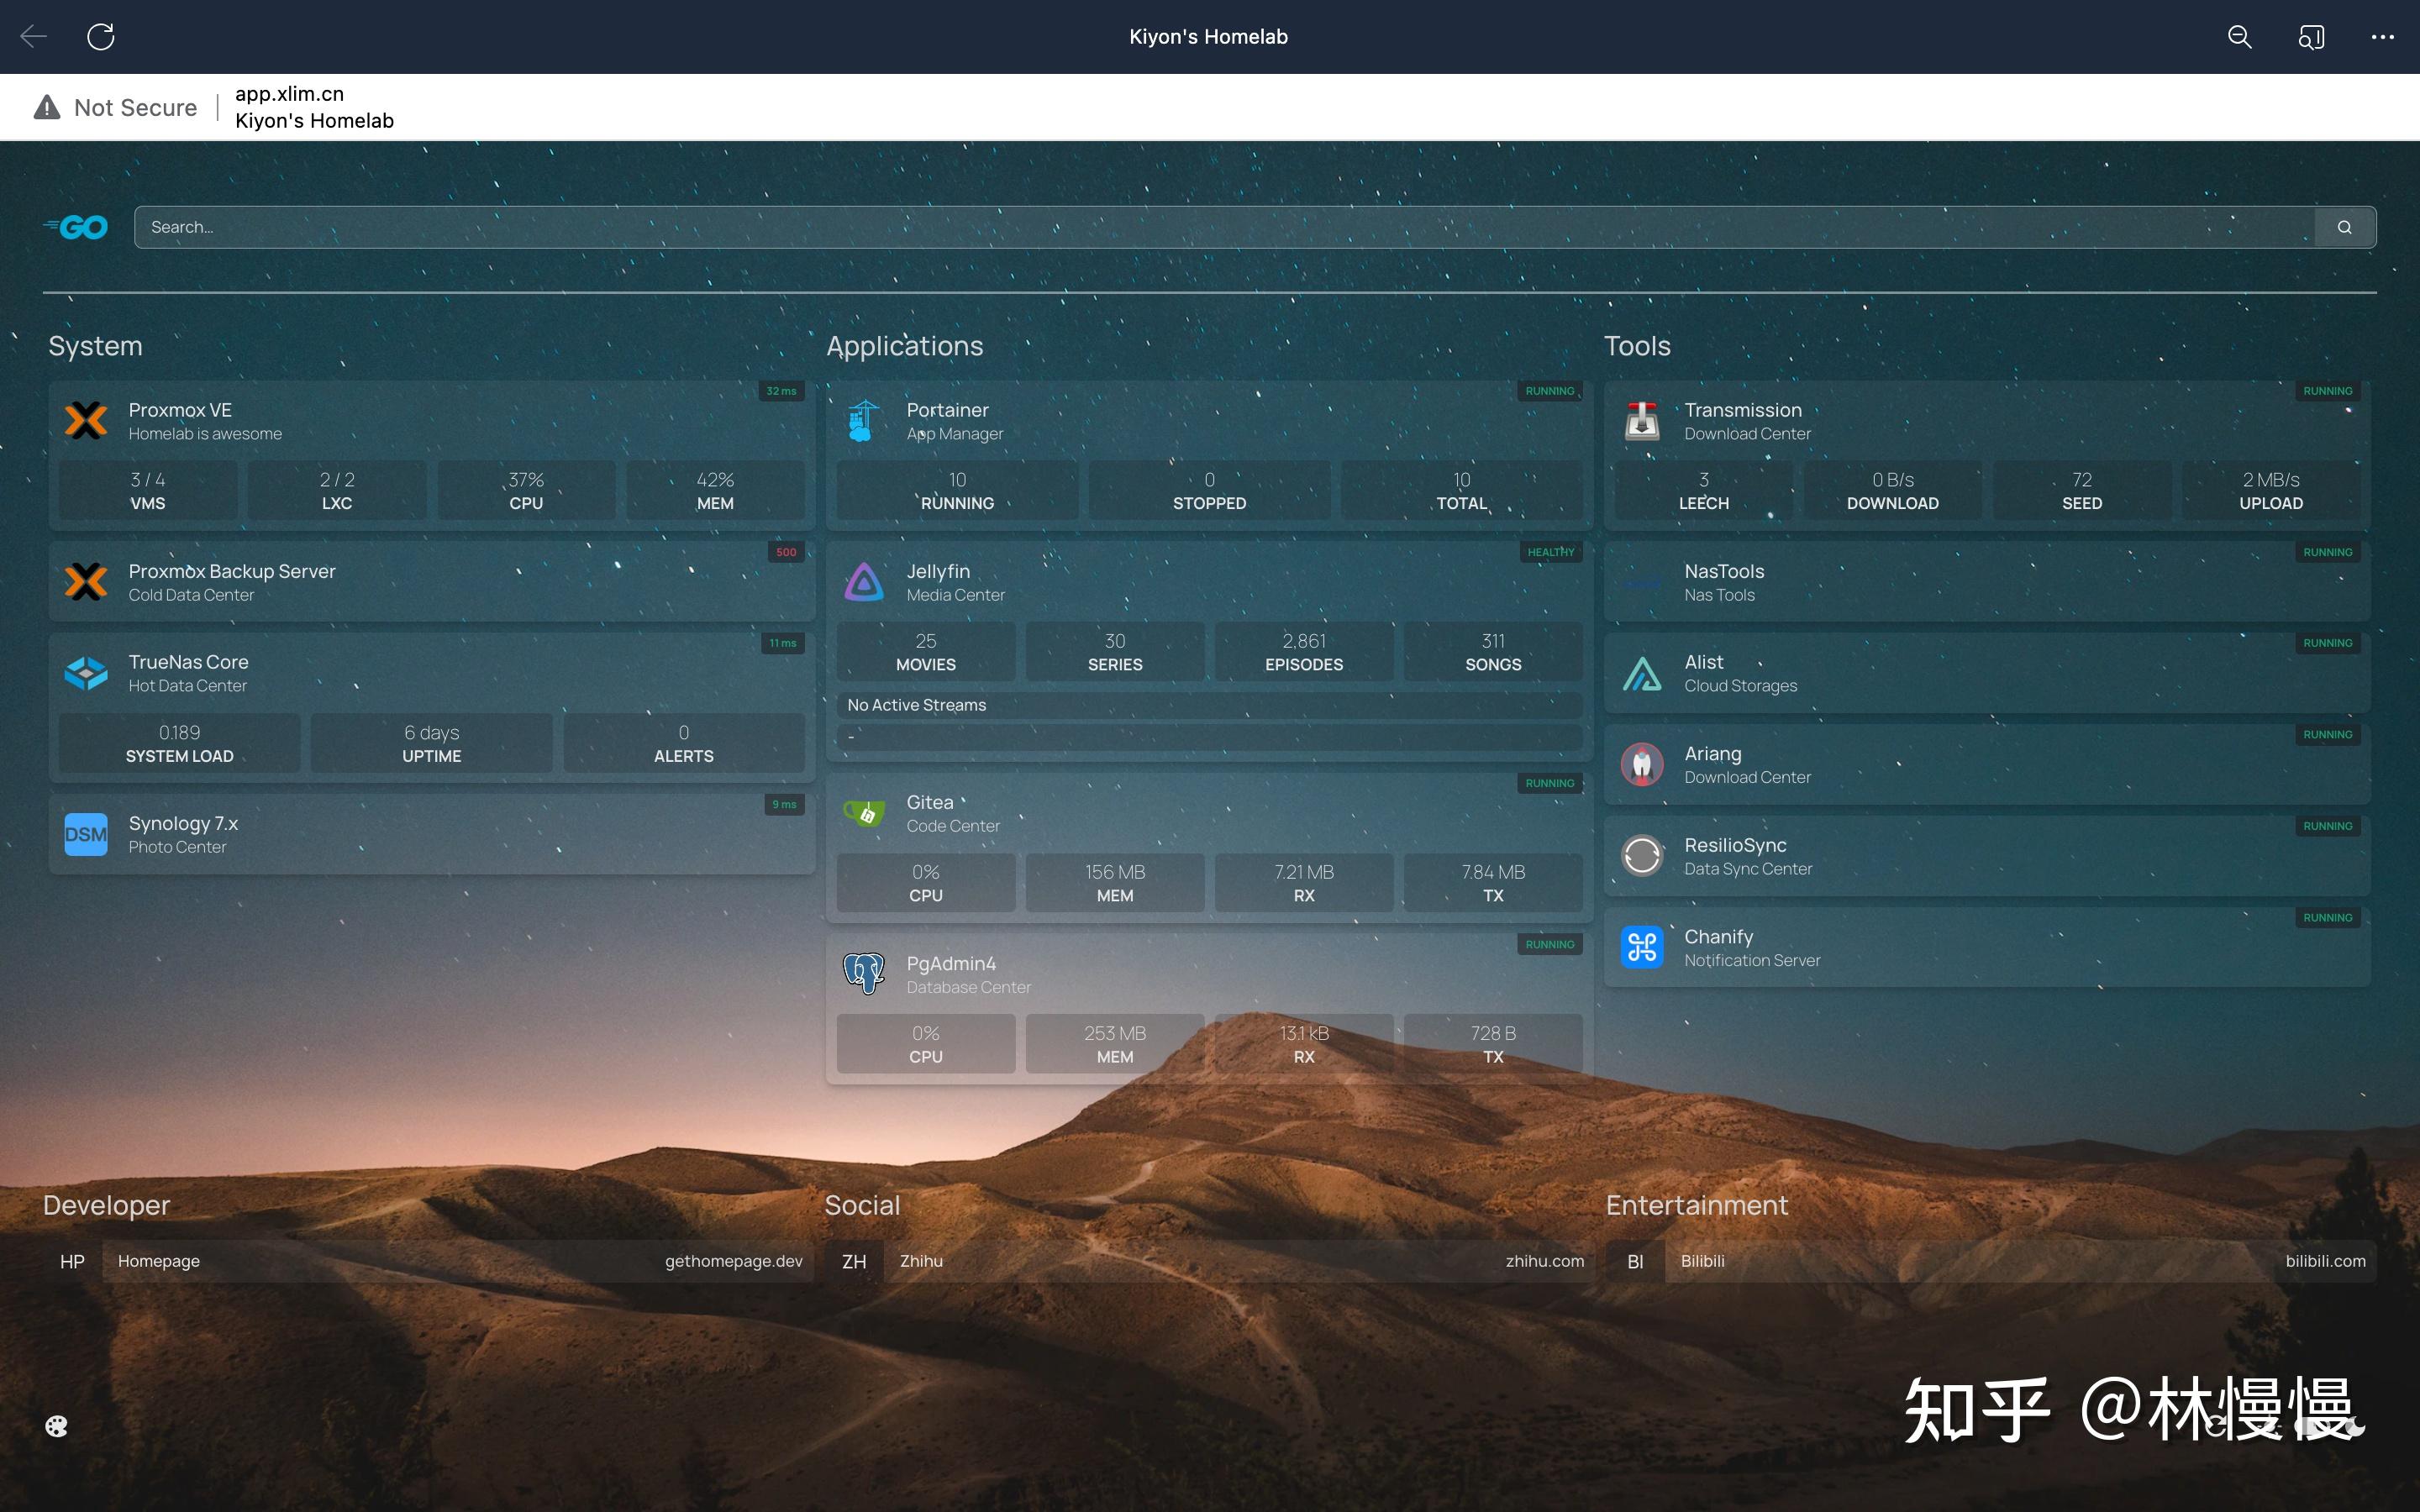This screenshot has width=2420, height=1512.
Task: Click the Portainer crane icon
Action: [863, 421]
